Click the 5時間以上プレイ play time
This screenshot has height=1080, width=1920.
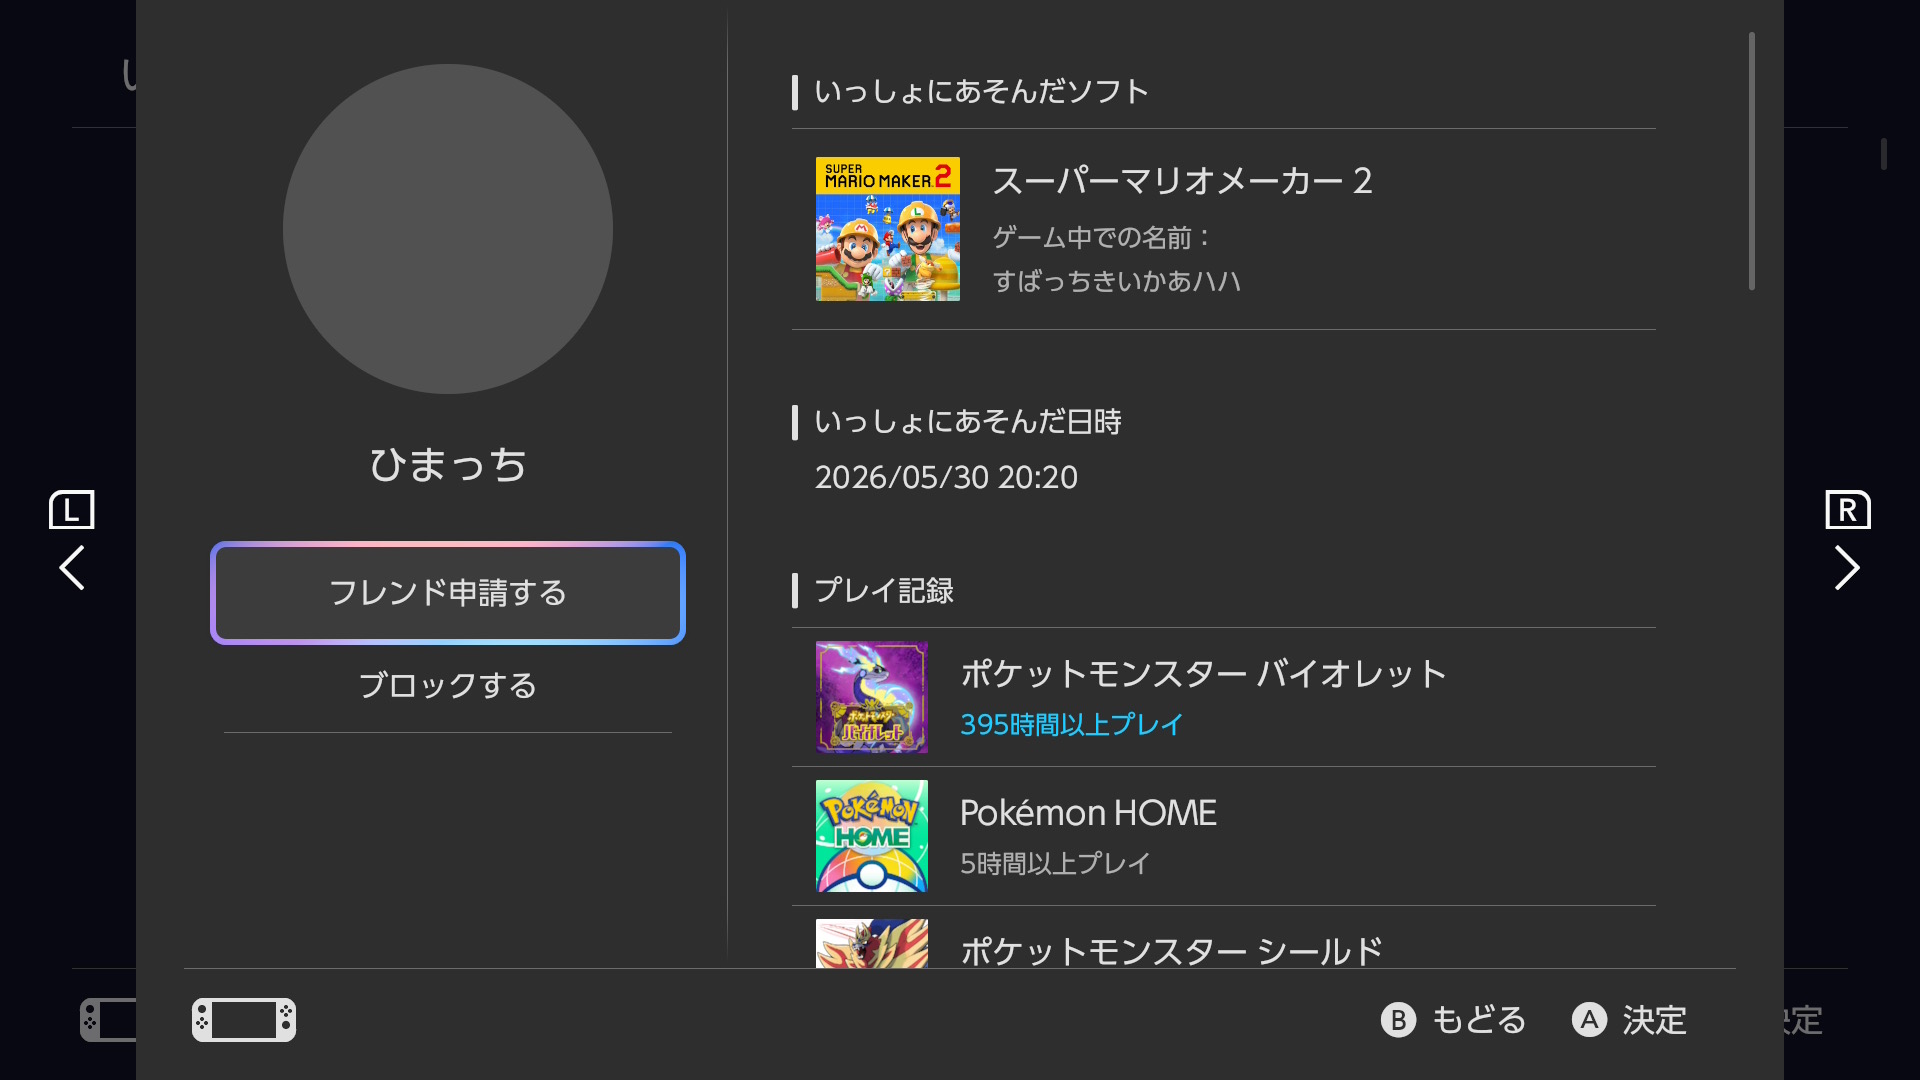coord(1056,863)
